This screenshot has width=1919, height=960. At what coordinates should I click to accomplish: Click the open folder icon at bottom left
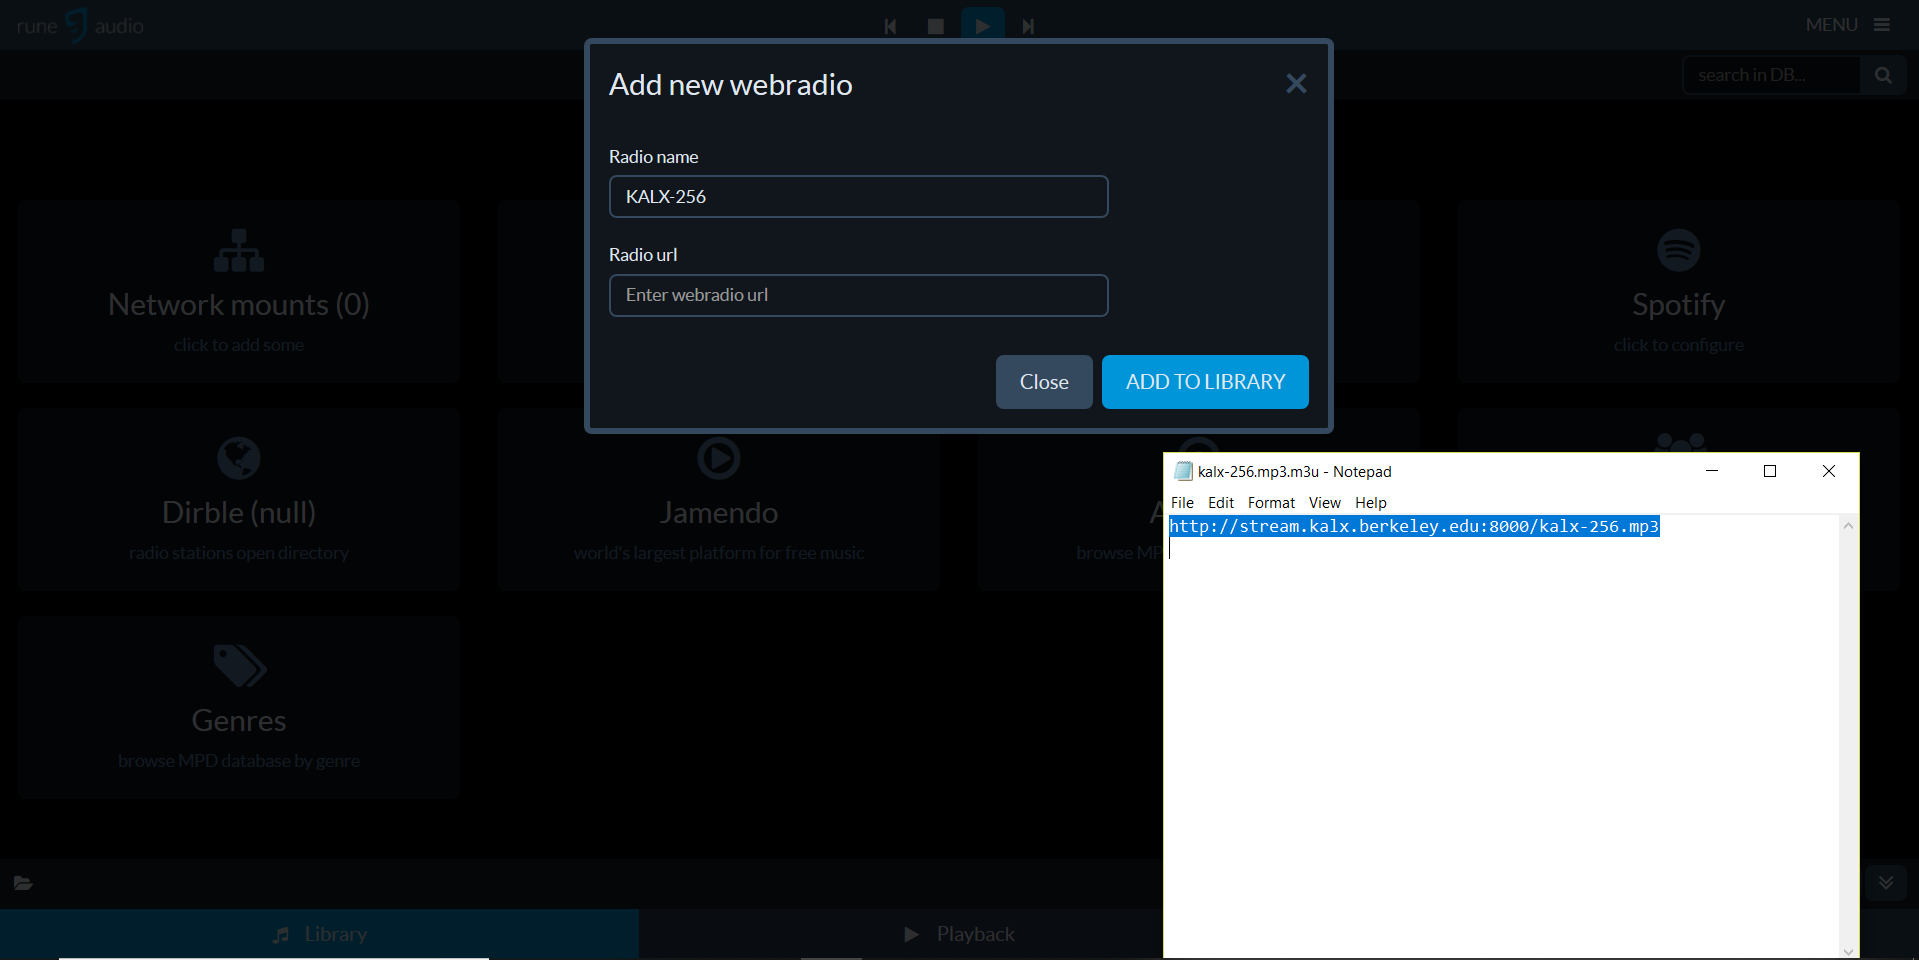(x=23, y=883)
